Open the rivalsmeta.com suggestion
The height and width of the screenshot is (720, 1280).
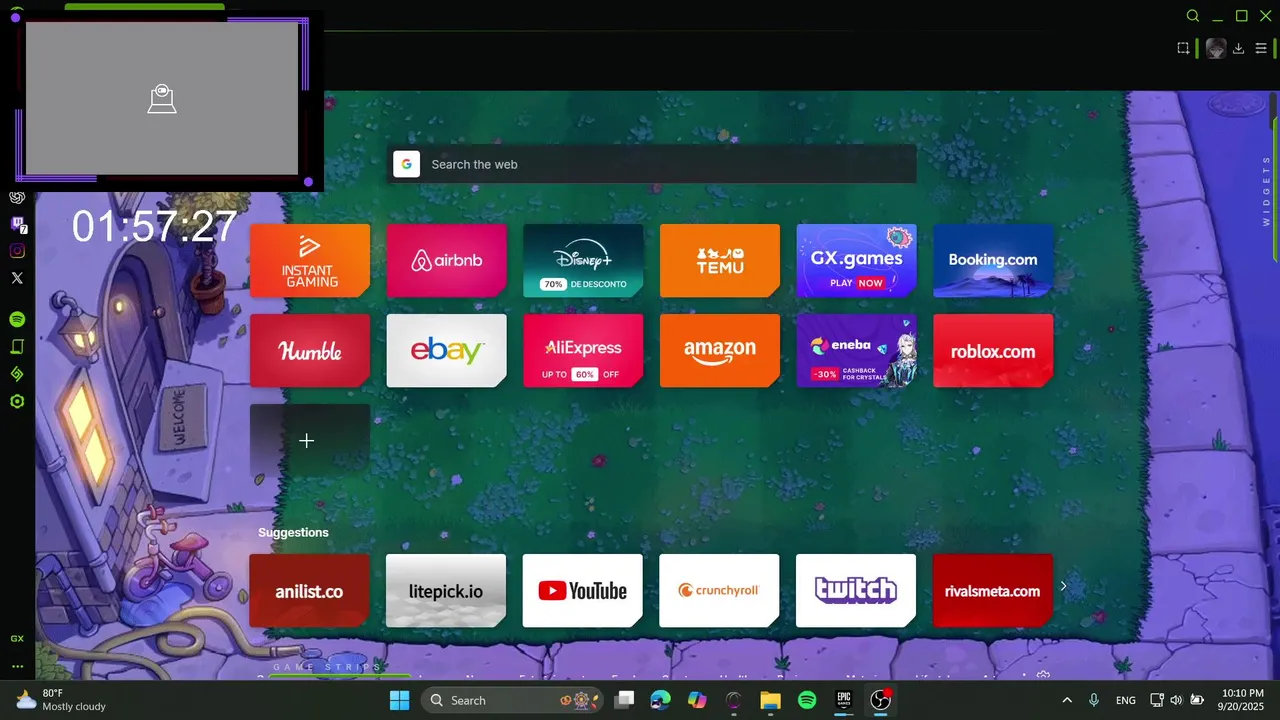coord(992,591)
